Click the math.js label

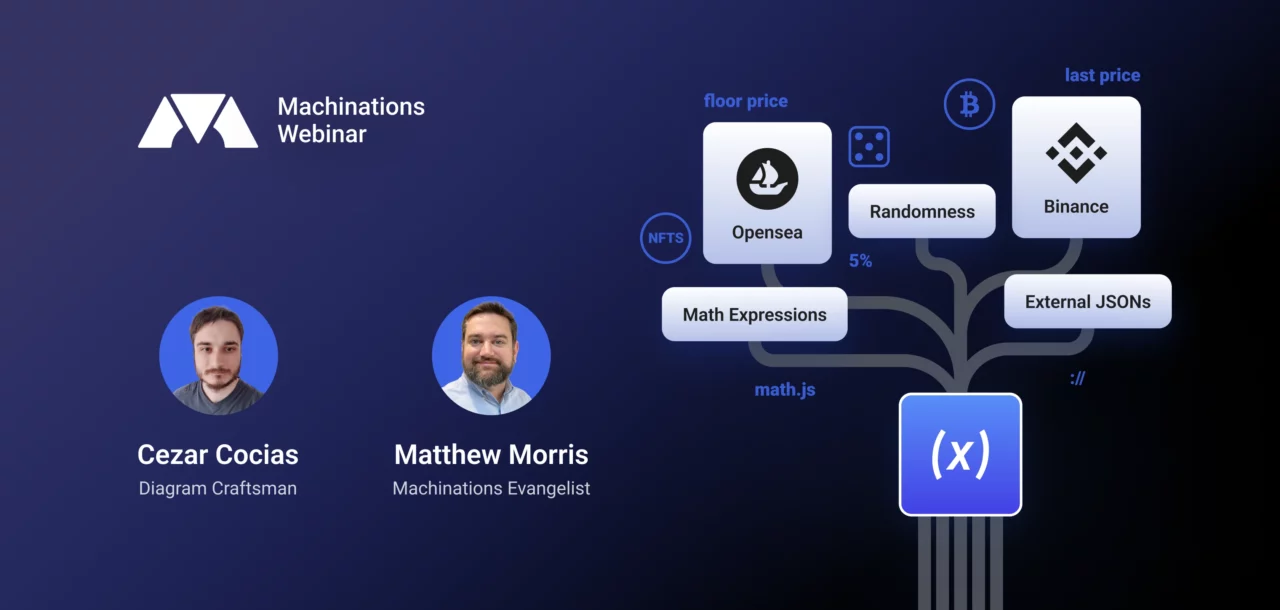coord(785,390)
